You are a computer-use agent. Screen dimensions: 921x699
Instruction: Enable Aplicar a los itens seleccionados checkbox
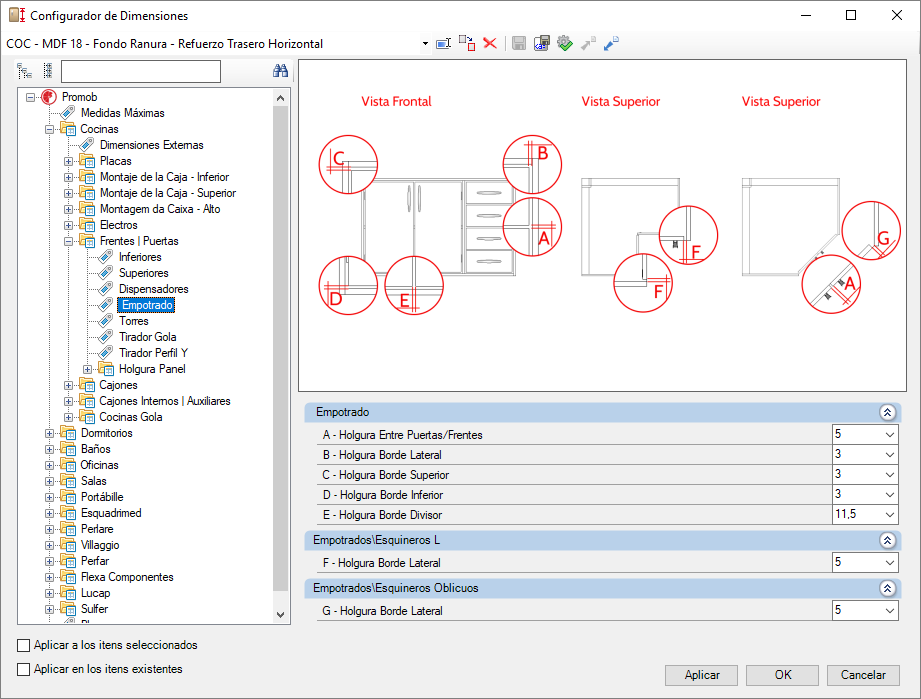tap(23, 646)
